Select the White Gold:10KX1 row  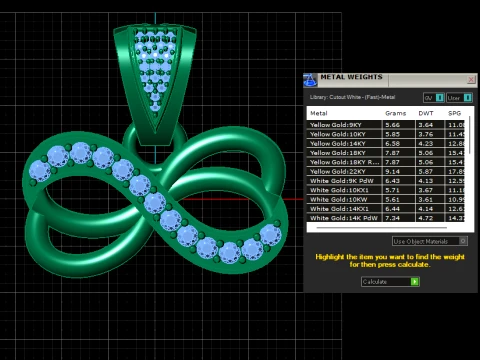pos(386,190)
